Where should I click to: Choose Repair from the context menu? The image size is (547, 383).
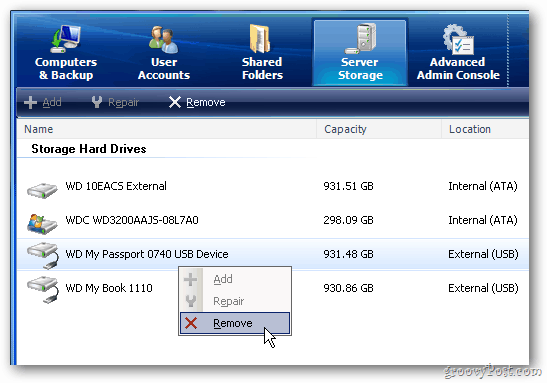(x=235, y=301)
